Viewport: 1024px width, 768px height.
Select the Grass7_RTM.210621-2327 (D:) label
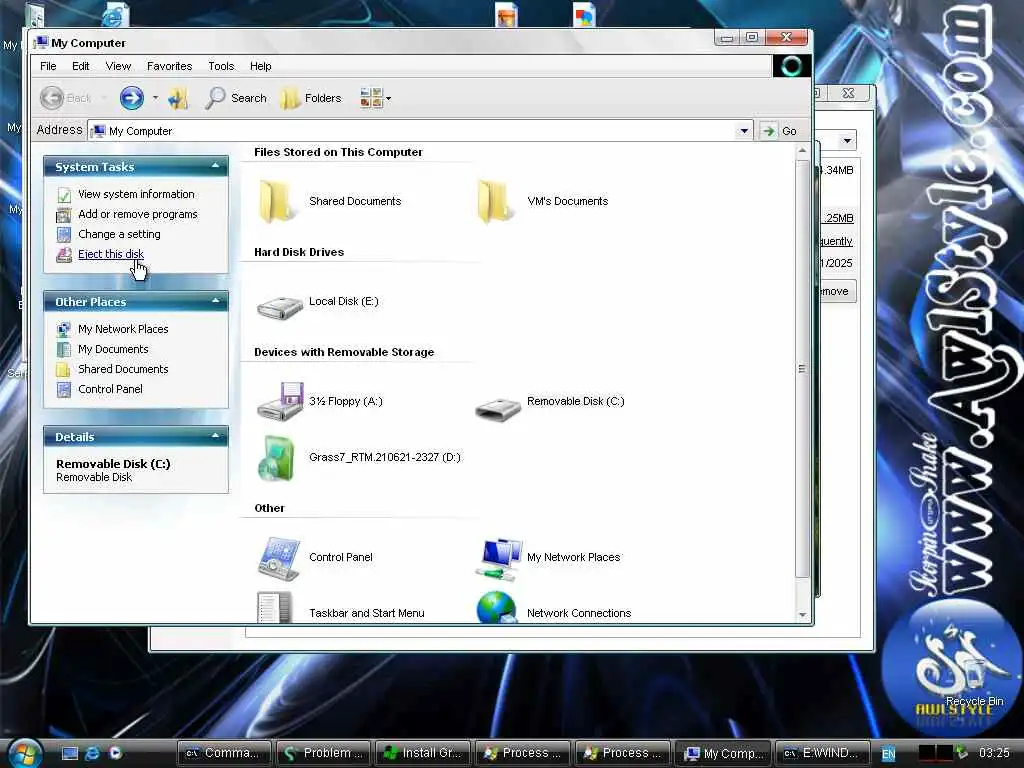pos(385,457)
